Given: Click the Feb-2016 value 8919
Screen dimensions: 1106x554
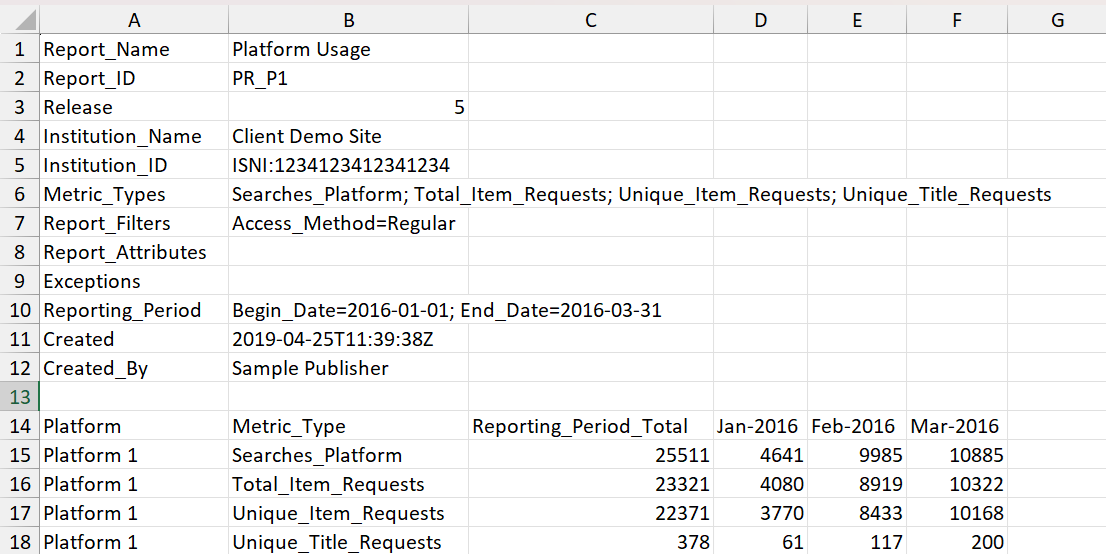Looking at the screenshot, I should pos(856,483).
